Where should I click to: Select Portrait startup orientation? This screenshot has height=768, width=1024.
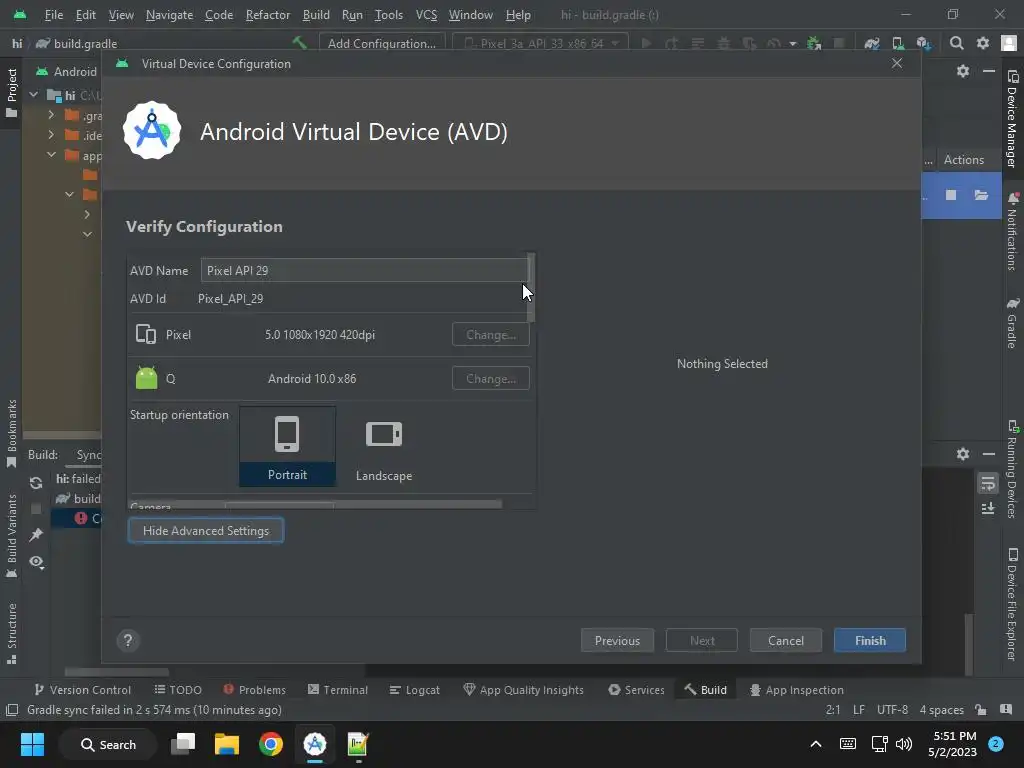point(287,446)
